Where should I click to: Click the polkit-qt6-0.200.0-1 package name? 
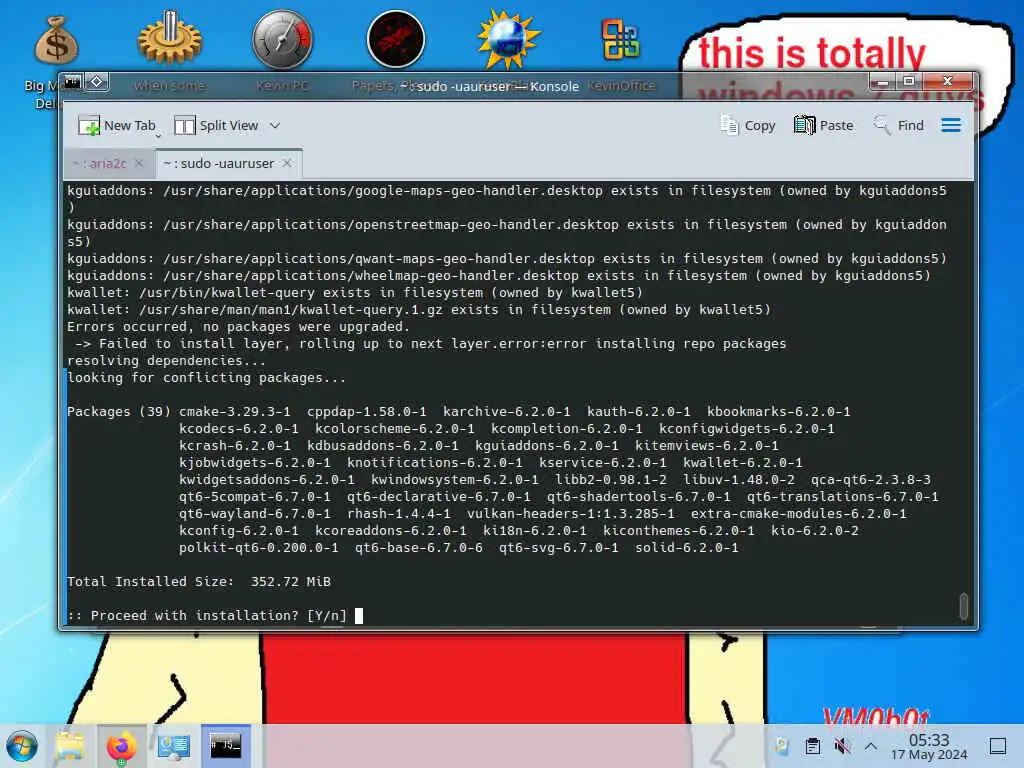(259, 548)
